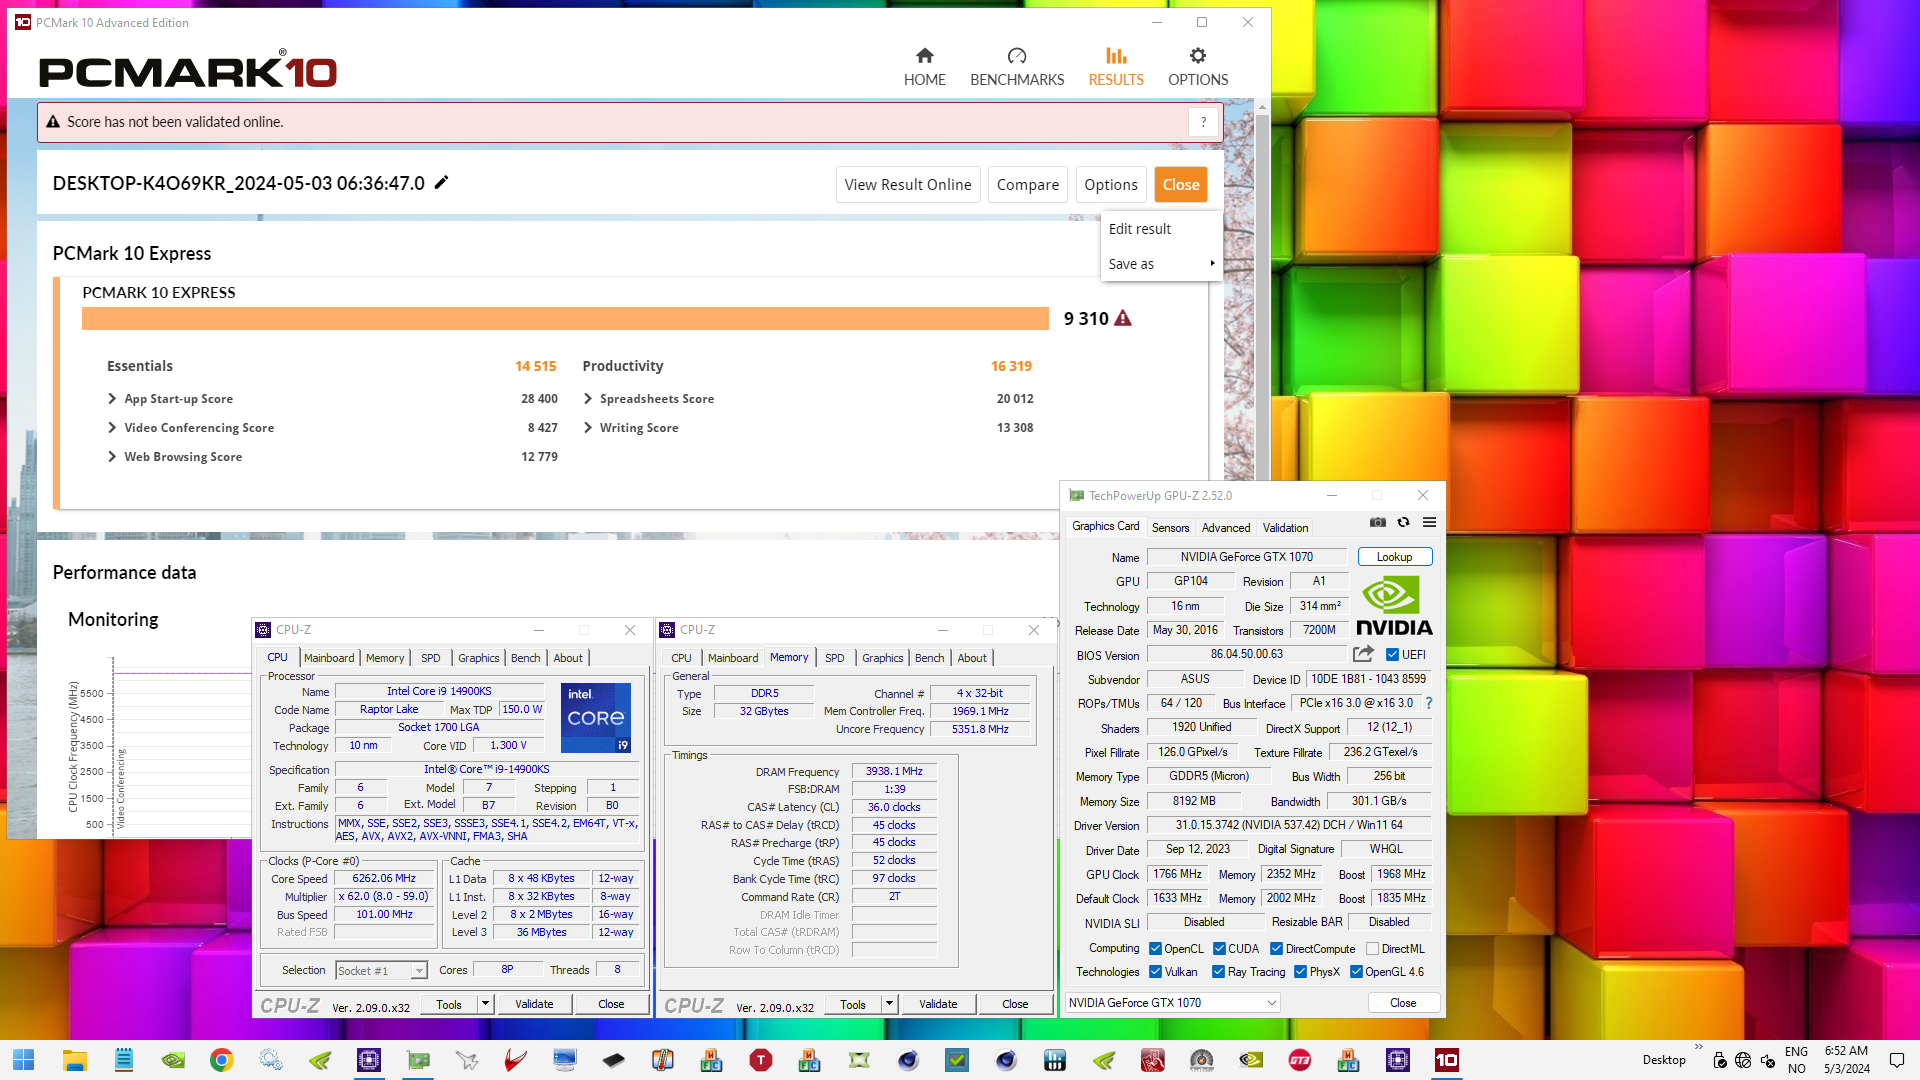The width and height of the screenshot is (1920, 1080).
Task: Toggle the UEFI checkbox in GPU-Z
Action: click(x=1392, y=655)
